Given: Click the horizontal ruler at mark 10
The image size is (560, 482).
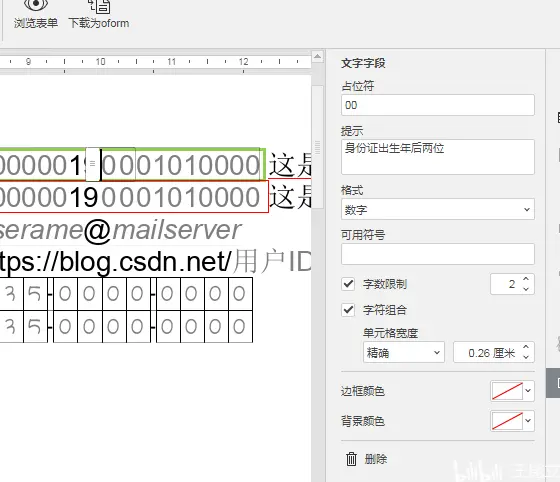Looking at the screenshot, I should [x=100, y=62].
